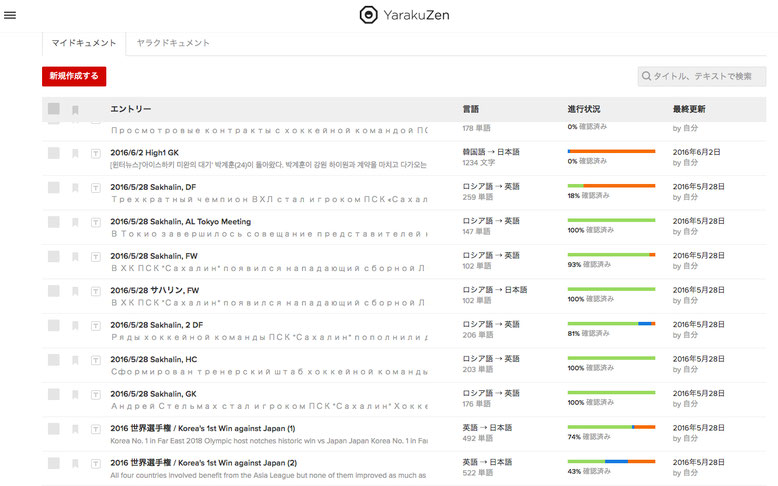Click the YarakuZen logo
This screenshot has height=486, width=778.
pos(404,15)
